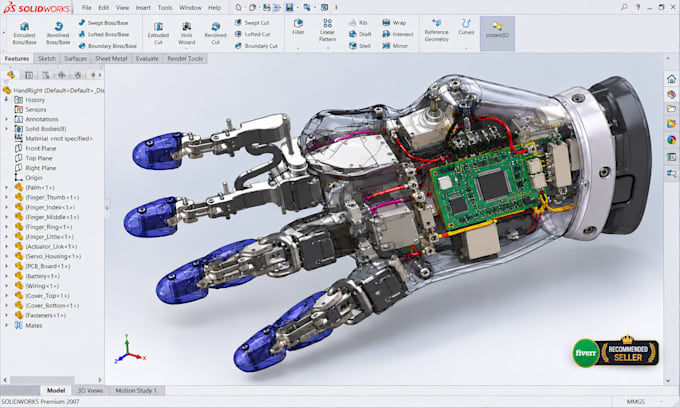Select the Front Plane item

pos(36,148)
